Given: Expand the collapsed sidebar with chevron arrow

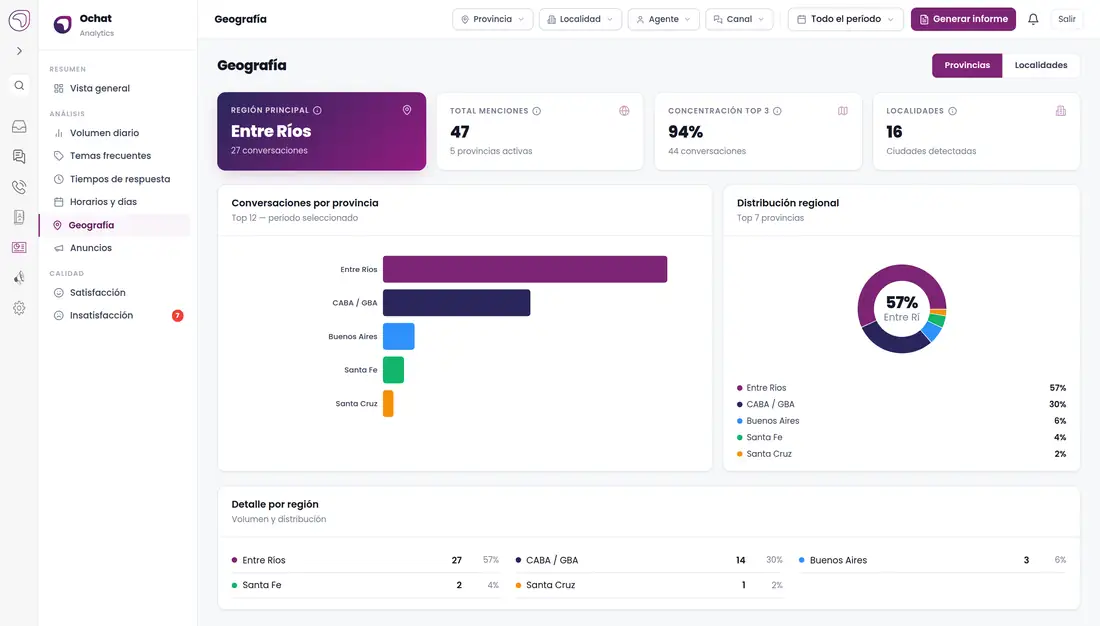Looking at the screenshot, I should (x=20, y=51).
